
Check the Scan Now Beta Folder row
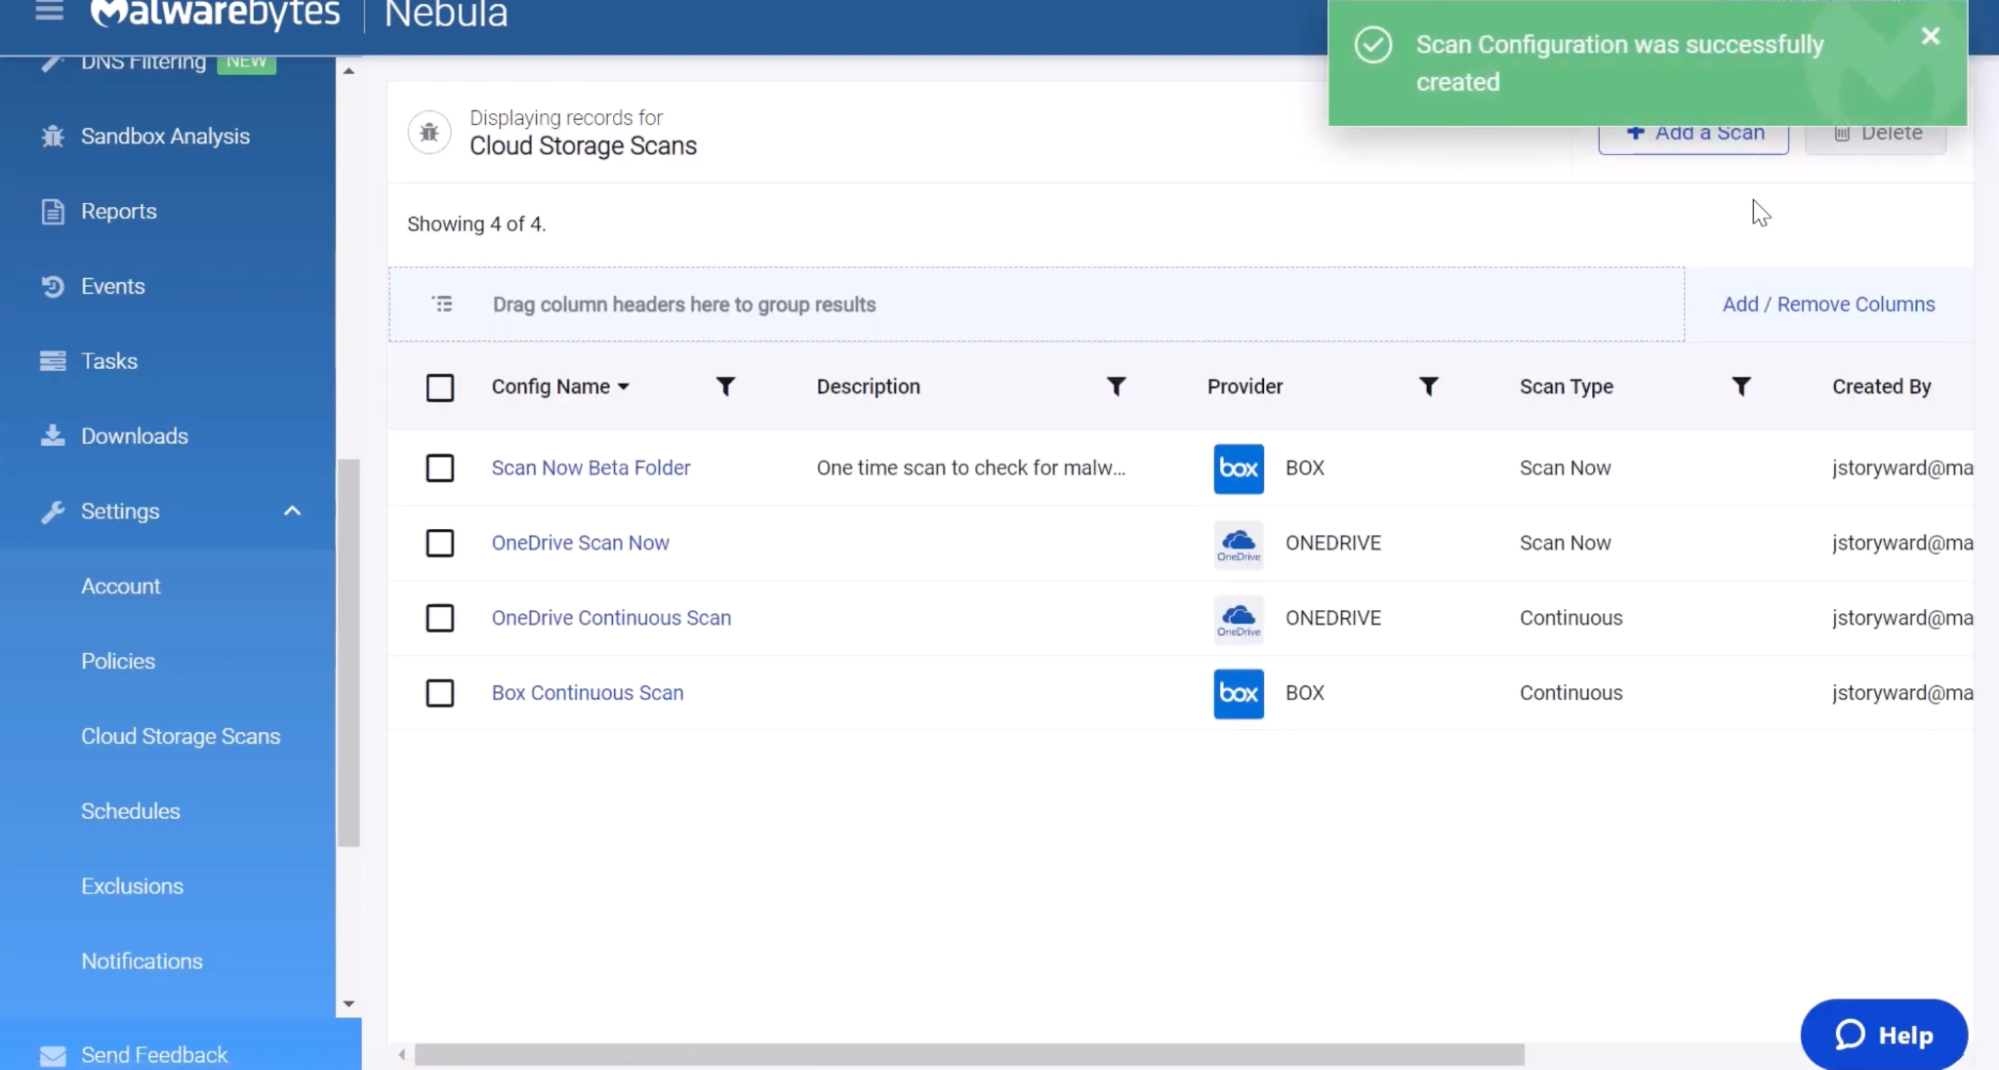pyautogui.click(x=440, y=468)
